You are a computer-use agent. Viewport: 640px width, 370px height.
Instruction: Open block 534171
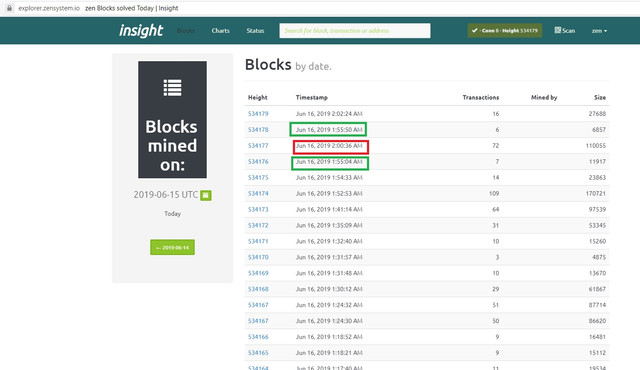258,241
